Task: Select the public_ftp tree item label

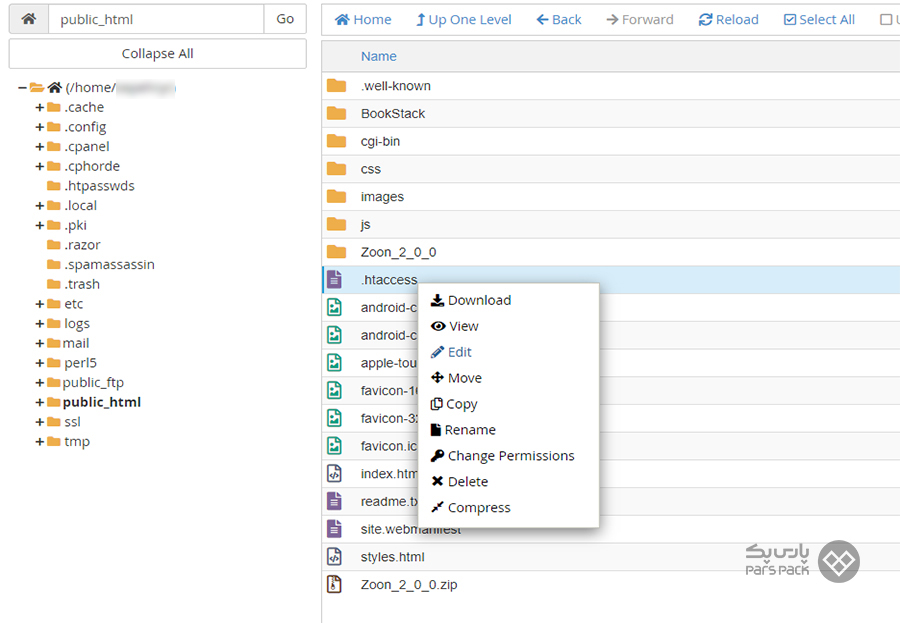Action: (93, 382)
